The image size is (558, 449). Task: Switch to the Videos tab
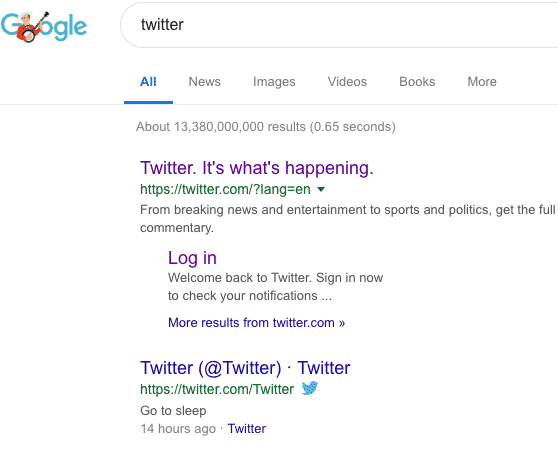click(x=347, y=81)
